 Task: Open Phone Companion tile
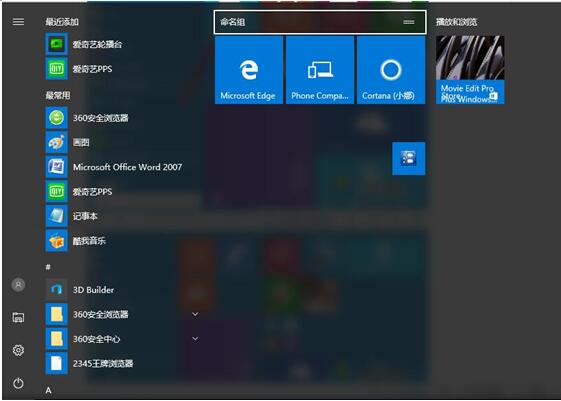coord(320,70)
